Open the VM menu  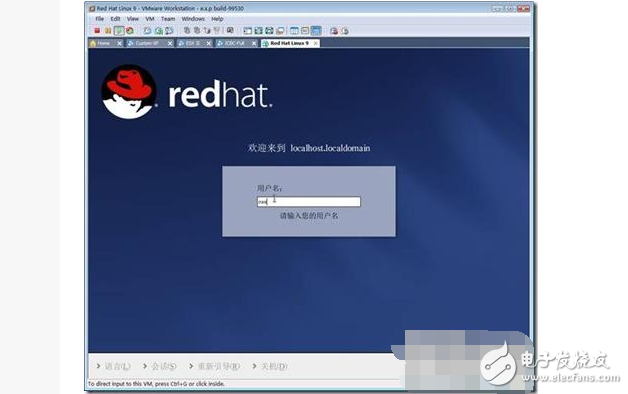click(x=150, y=19)
